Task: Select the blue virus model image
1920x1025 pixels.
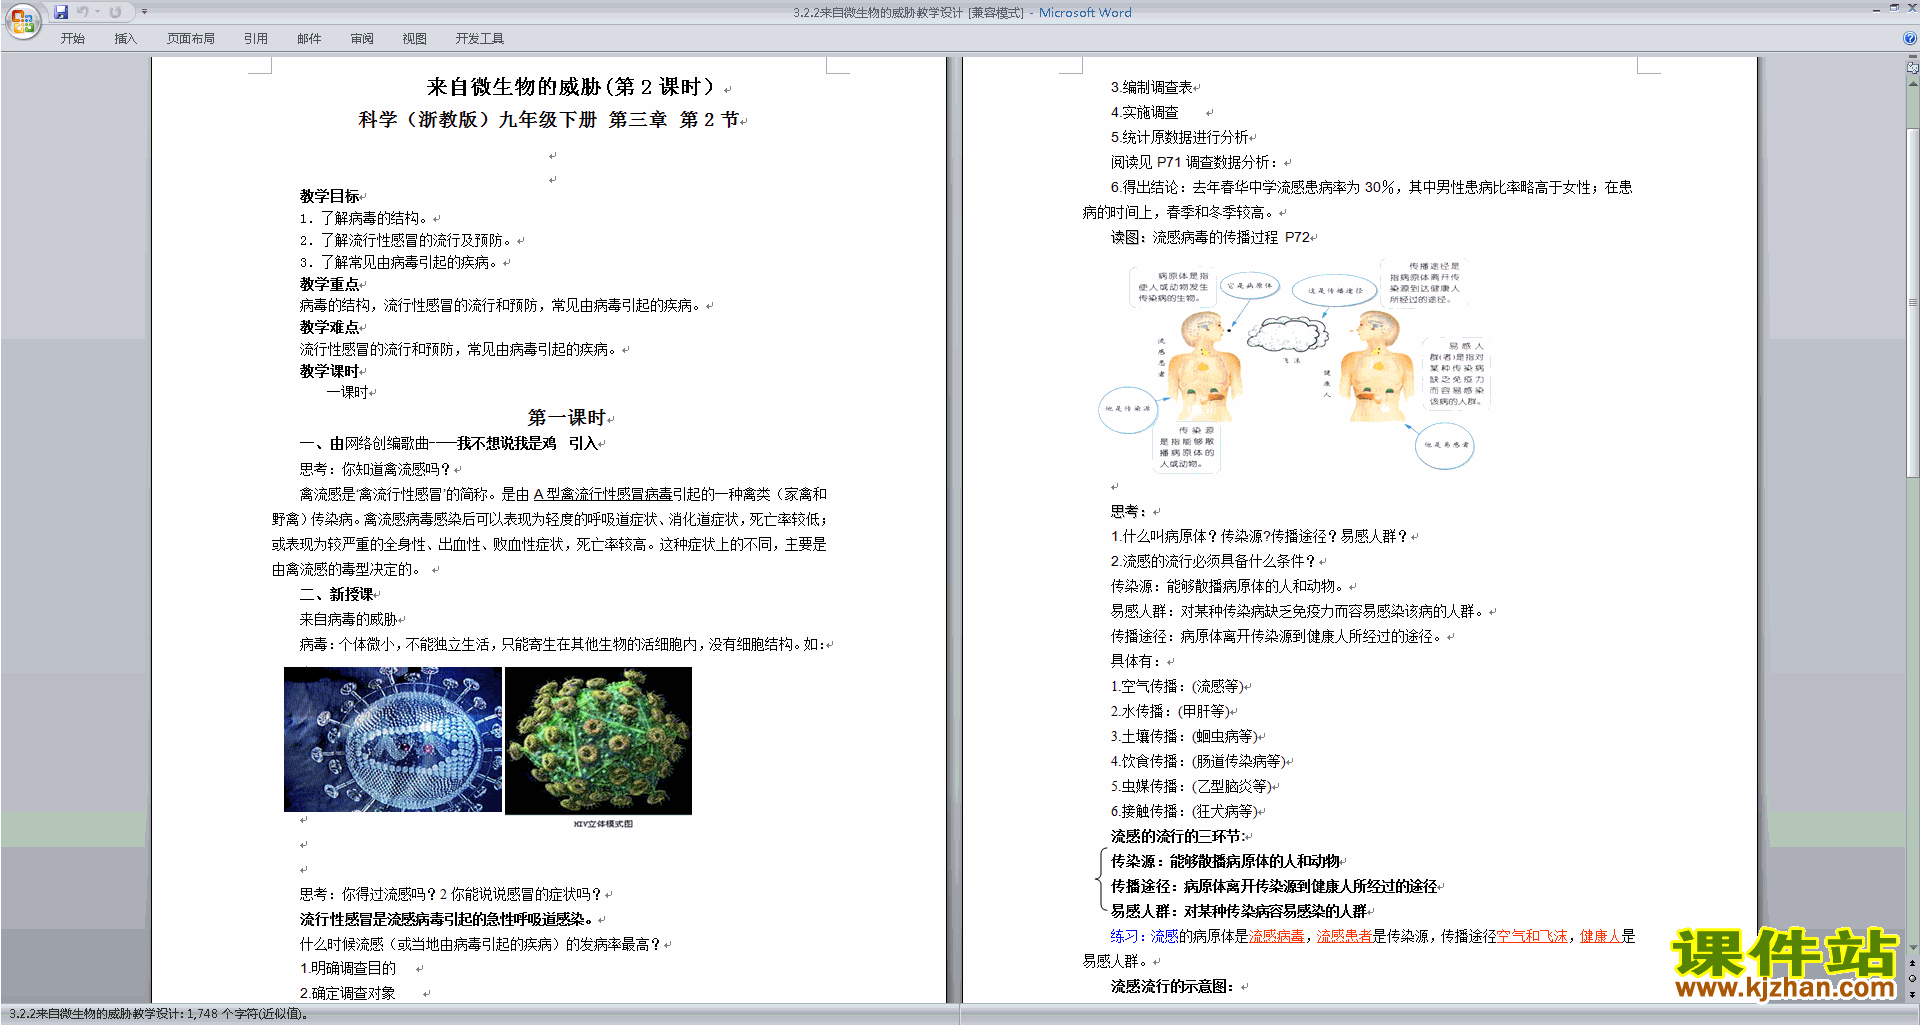Action: [393, 739]
